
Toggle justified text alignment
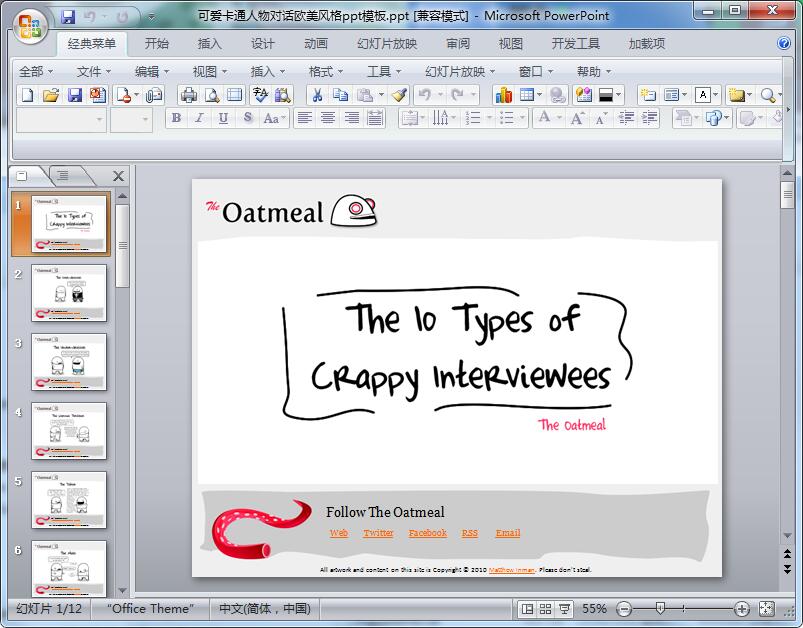point(375,118)
